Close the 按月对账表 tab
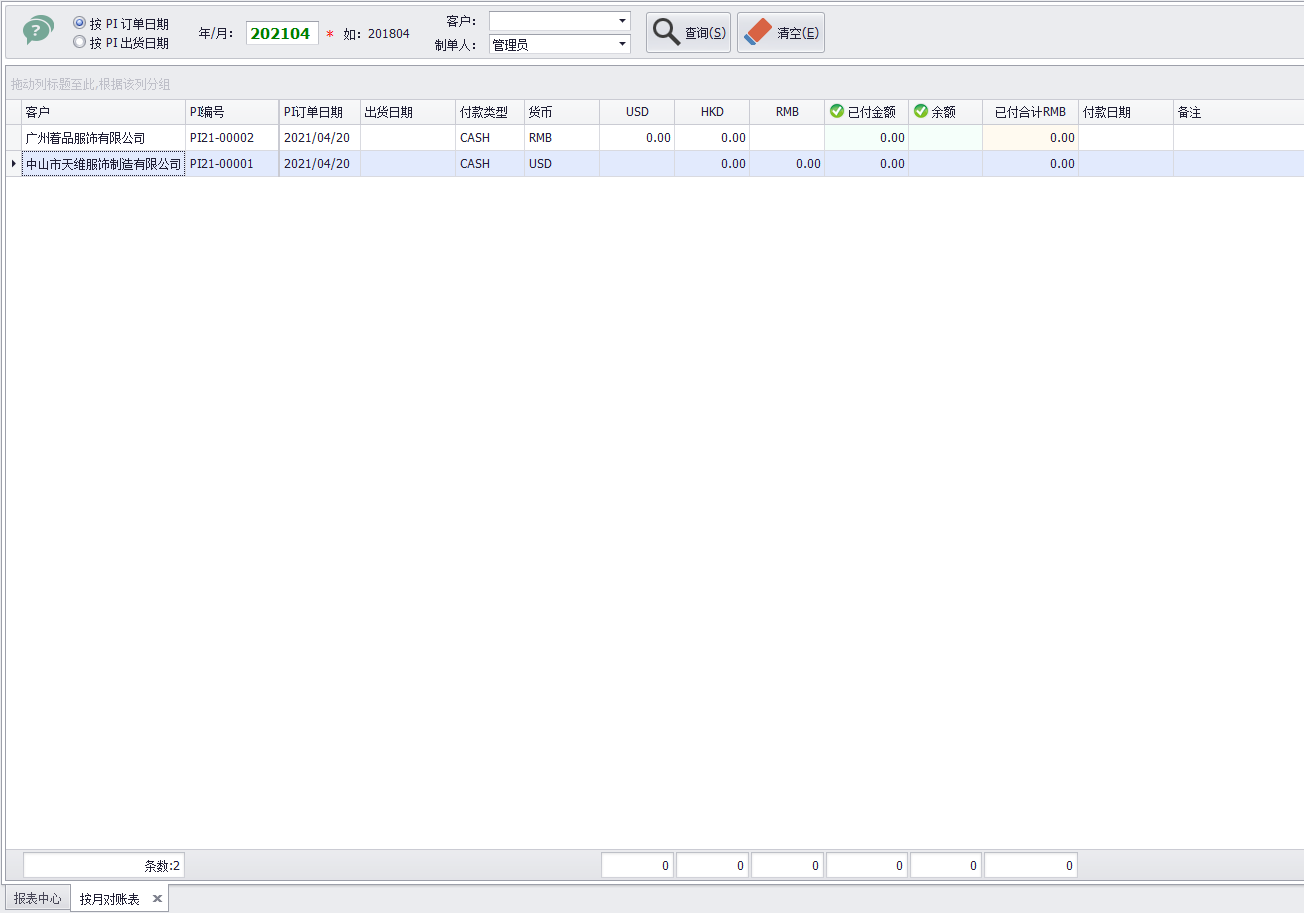 [x=157, y=898]
